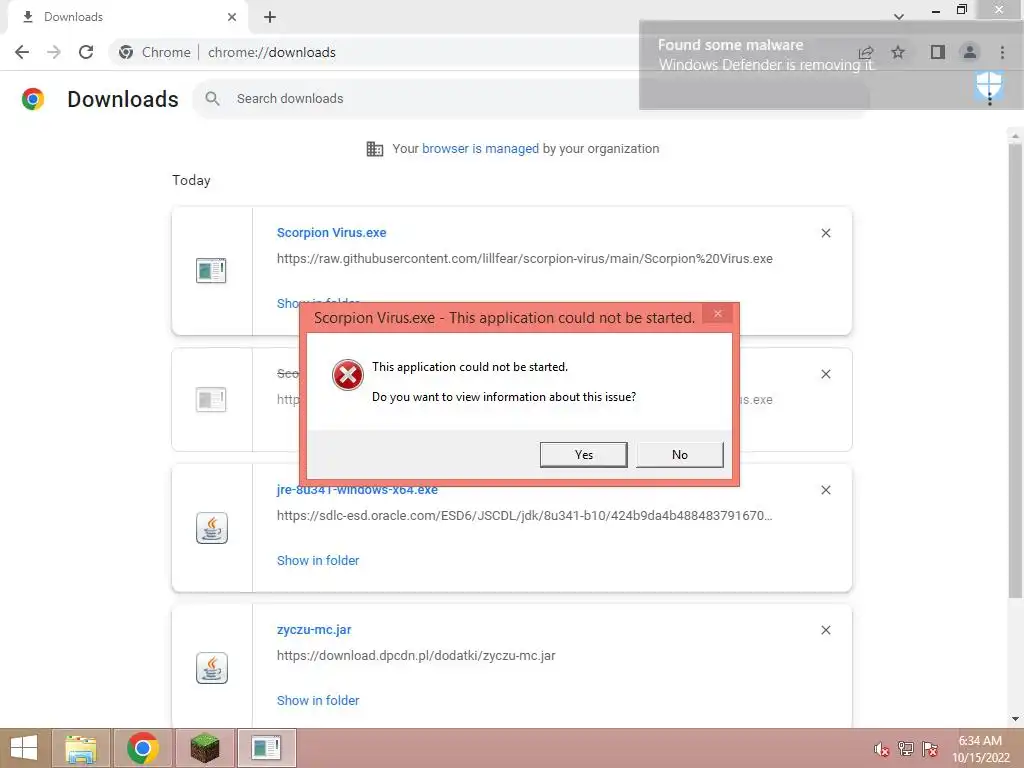Click the Windows Defender shield icon
Image resolution: width=1024 pixels, height=768 pixels.
[989, 85]
